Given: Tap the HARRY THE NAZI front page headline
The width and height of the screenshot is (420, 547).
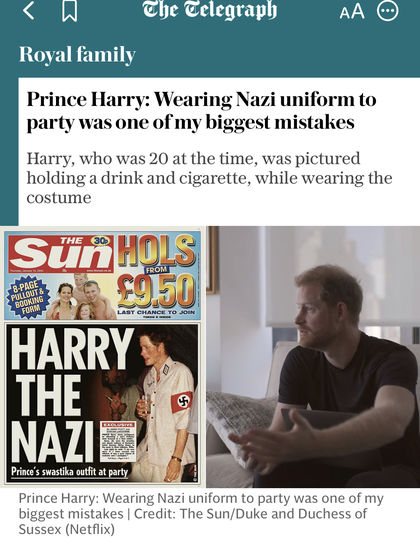Looking at the screenshot, I should click(x=70, y=396).
